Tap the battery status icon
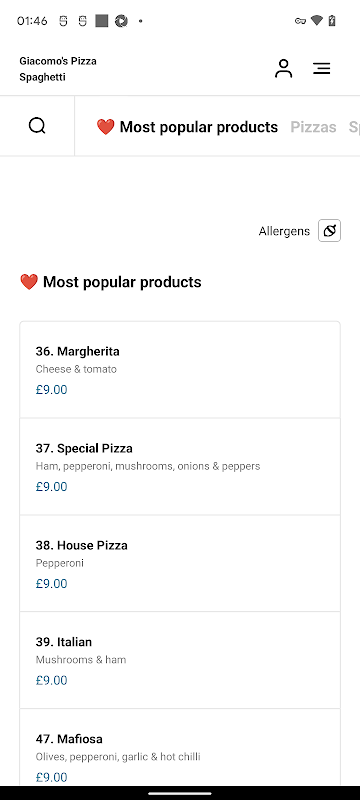 pyautogui.click(x=332, y=20)
